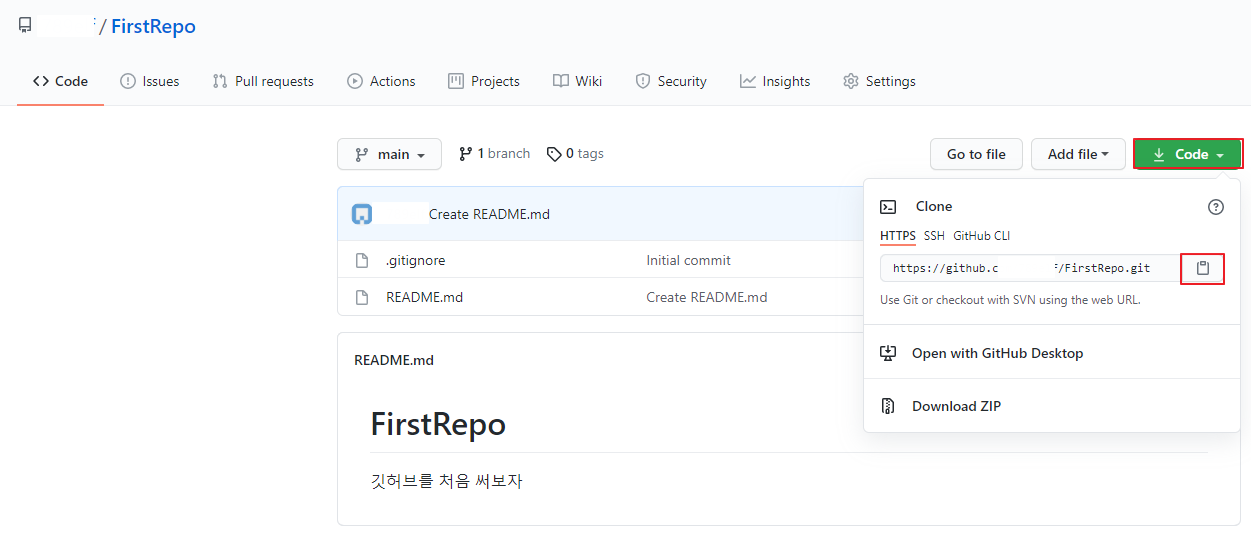
Task: Select the GitHub CLI clone option
Action: [981, 236]
